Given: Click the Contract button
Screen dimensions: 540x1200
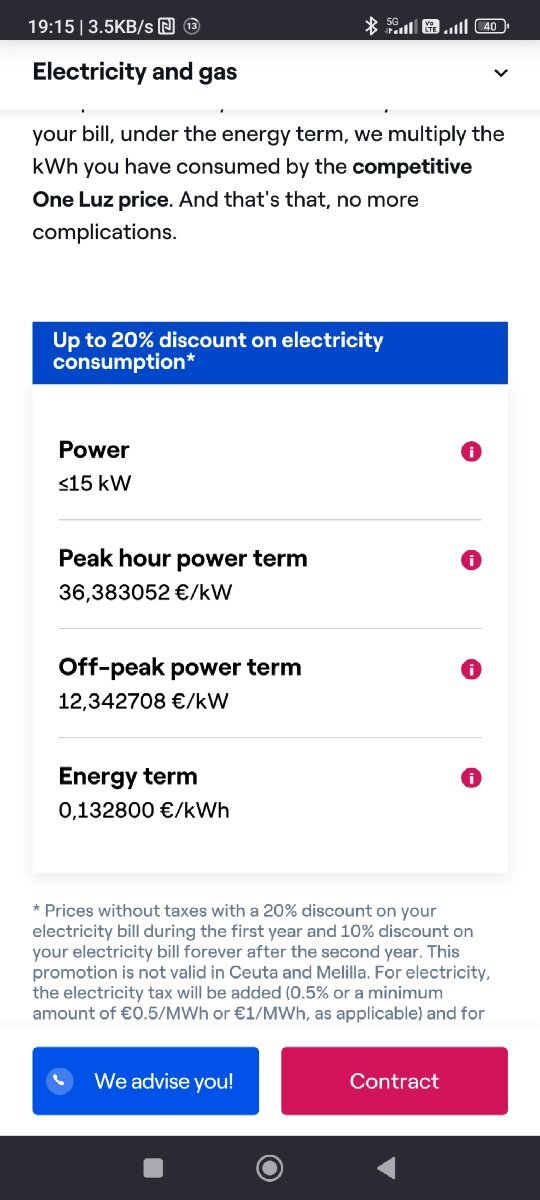Looking at the screenshot, I should click(394, 1081).
